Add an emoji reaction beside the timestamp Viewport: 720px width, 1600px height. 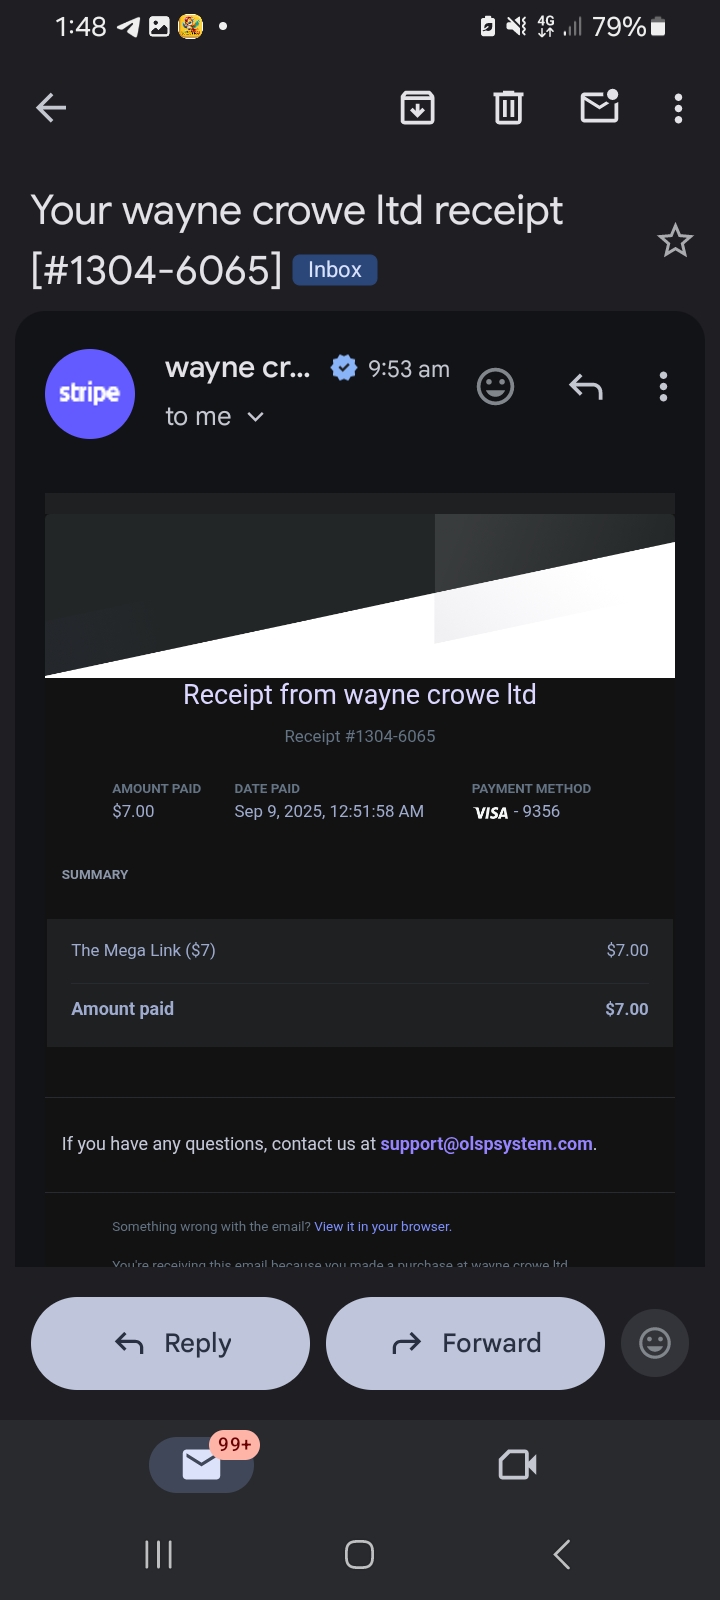tap(495, 387)
